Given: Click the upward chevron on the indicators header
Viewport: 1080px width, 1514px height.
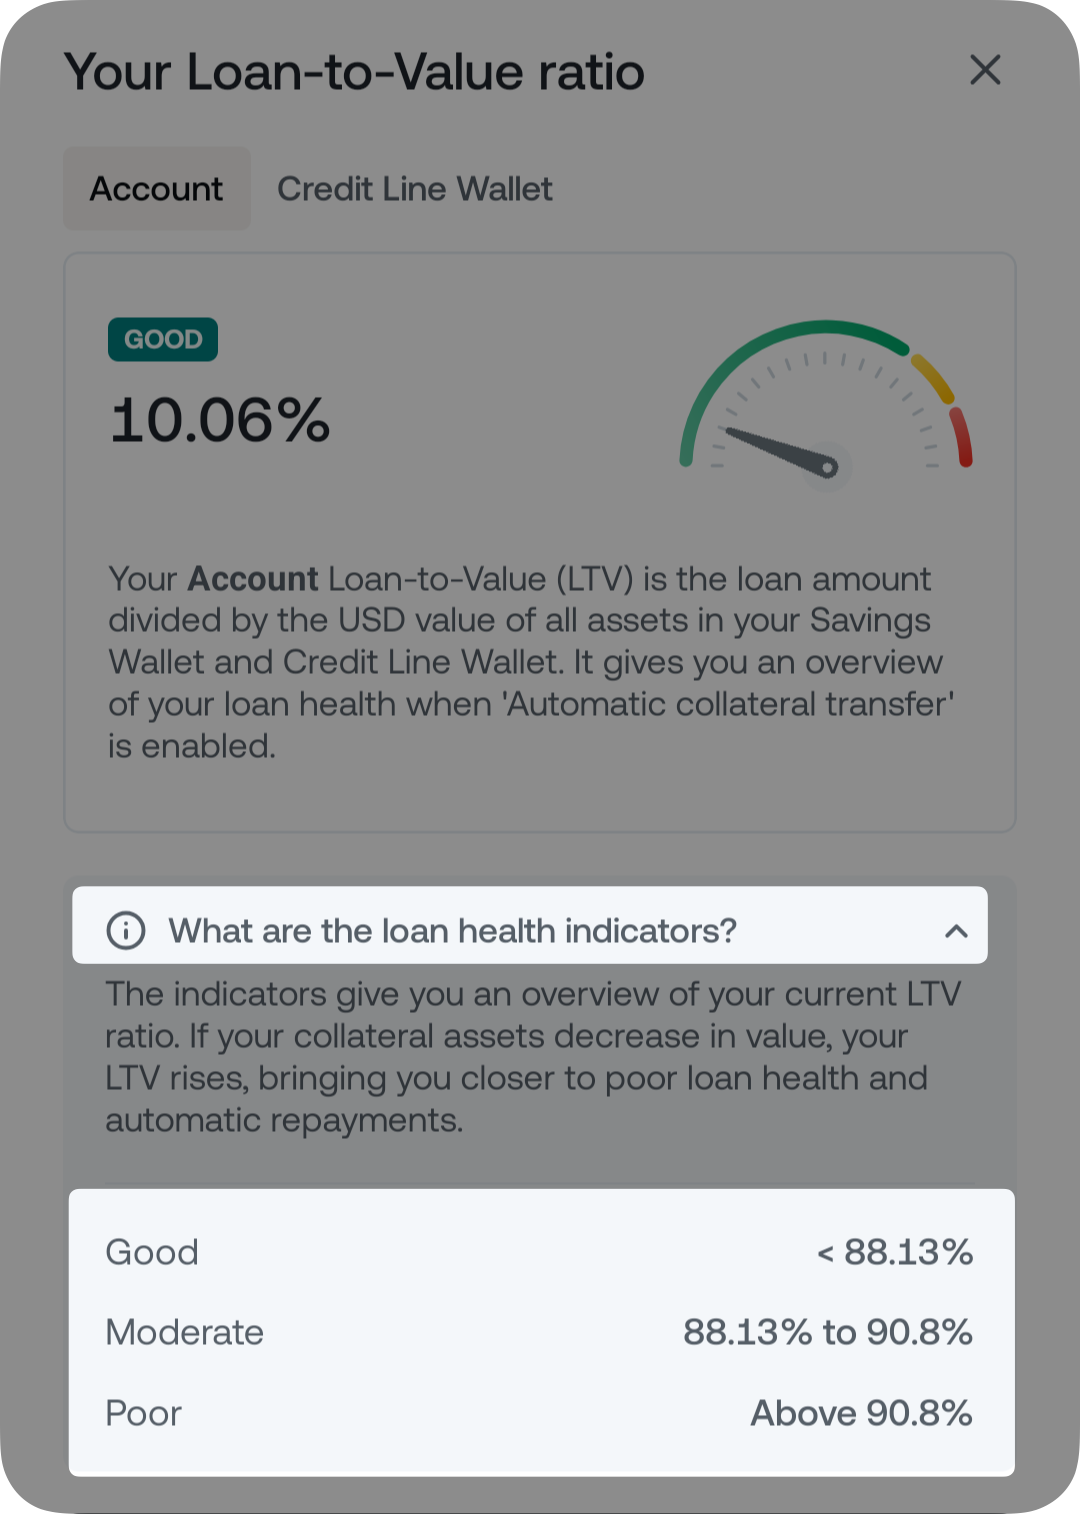Looking at the screenshot, I should coord(957,930).
